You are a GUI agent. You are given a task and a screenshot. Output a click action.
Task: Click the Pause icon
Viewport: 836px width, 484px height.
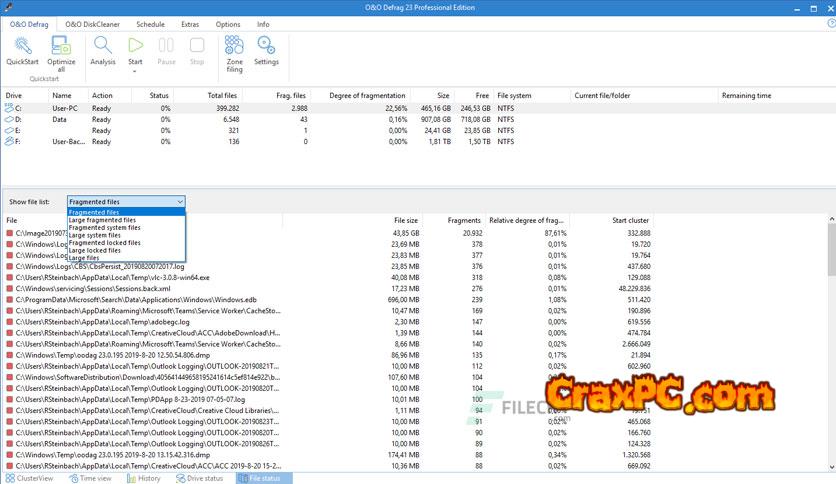[167, 46]
